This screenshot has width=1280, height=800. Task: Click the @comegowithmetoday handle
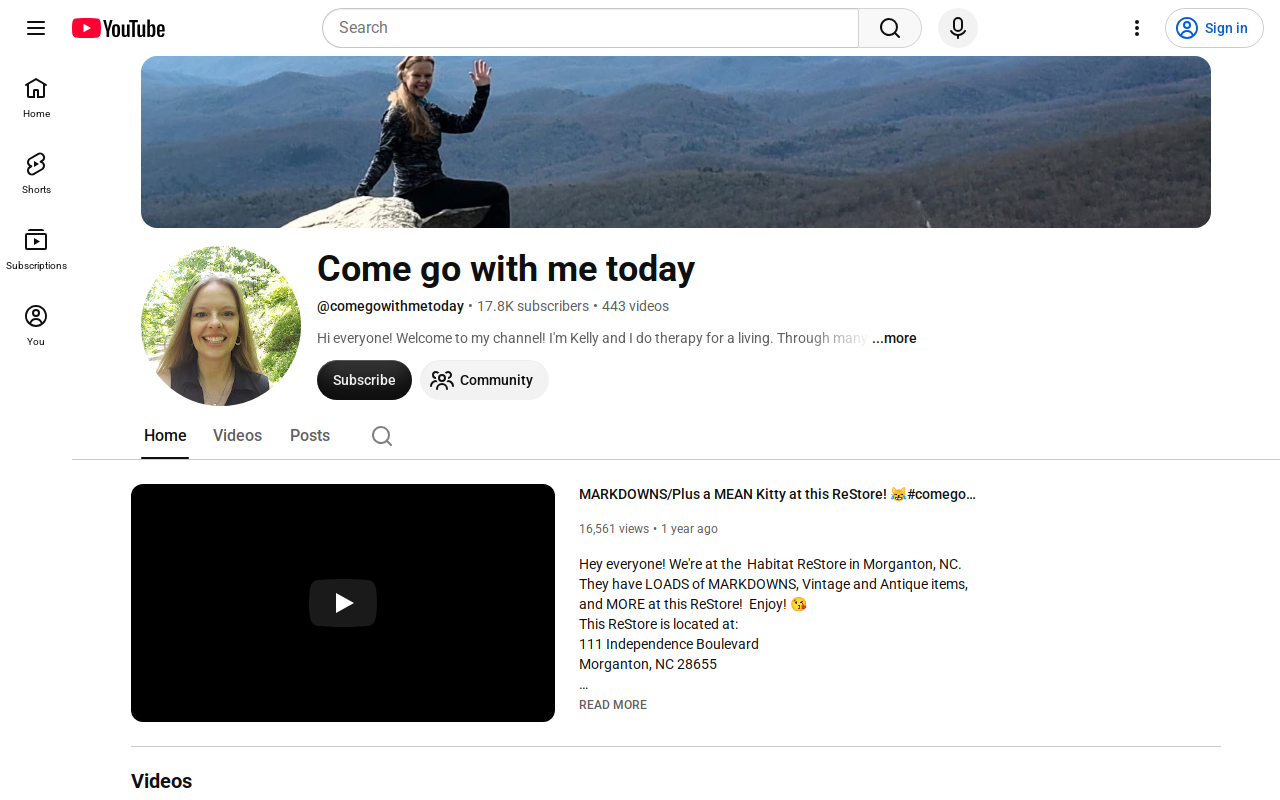[x=390, y=306]
